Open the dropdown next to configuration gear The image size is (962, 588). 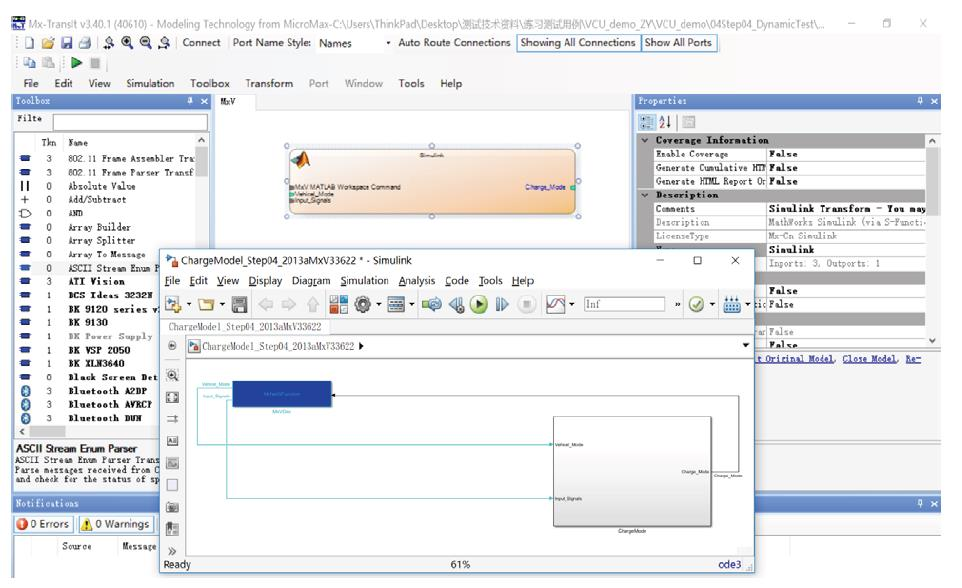point(379,304)
